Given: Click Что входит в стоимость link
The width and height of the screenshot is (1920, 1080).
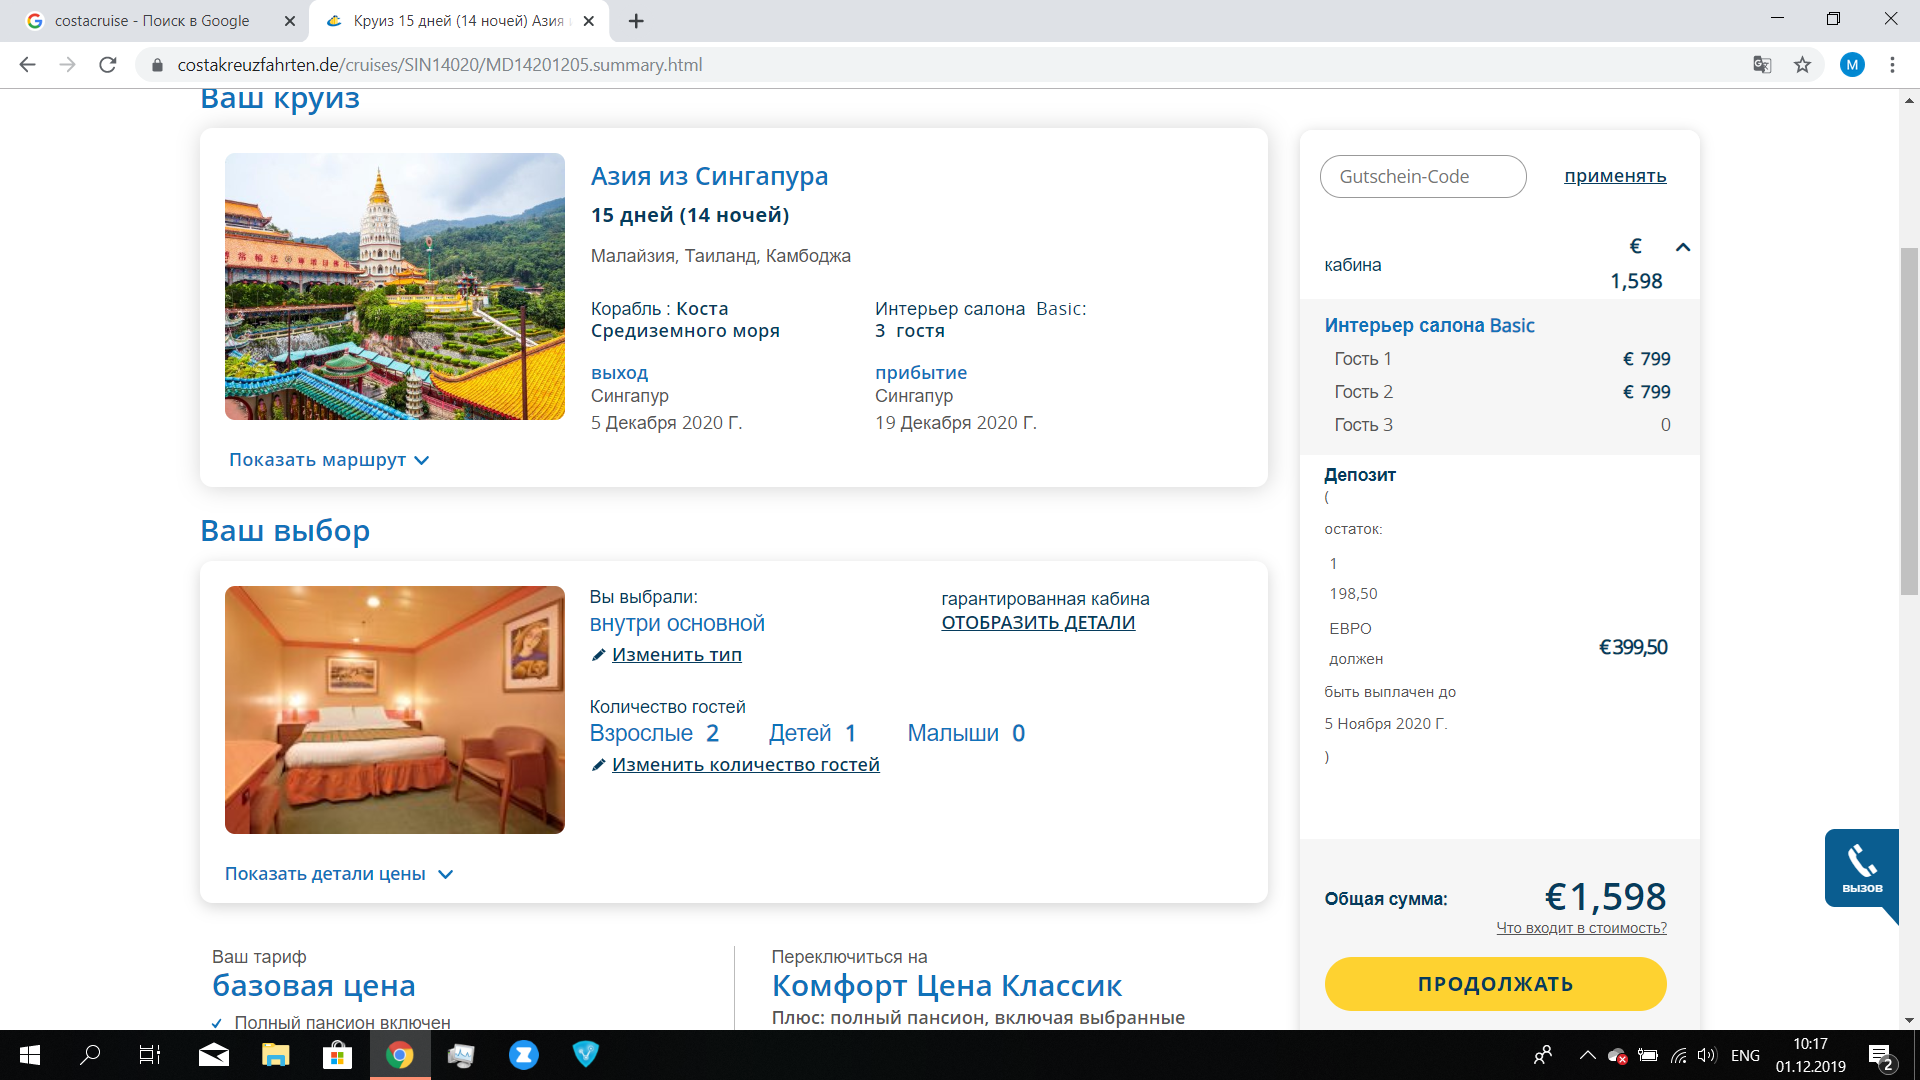Looking at the screenshot, I should 1581,928.
